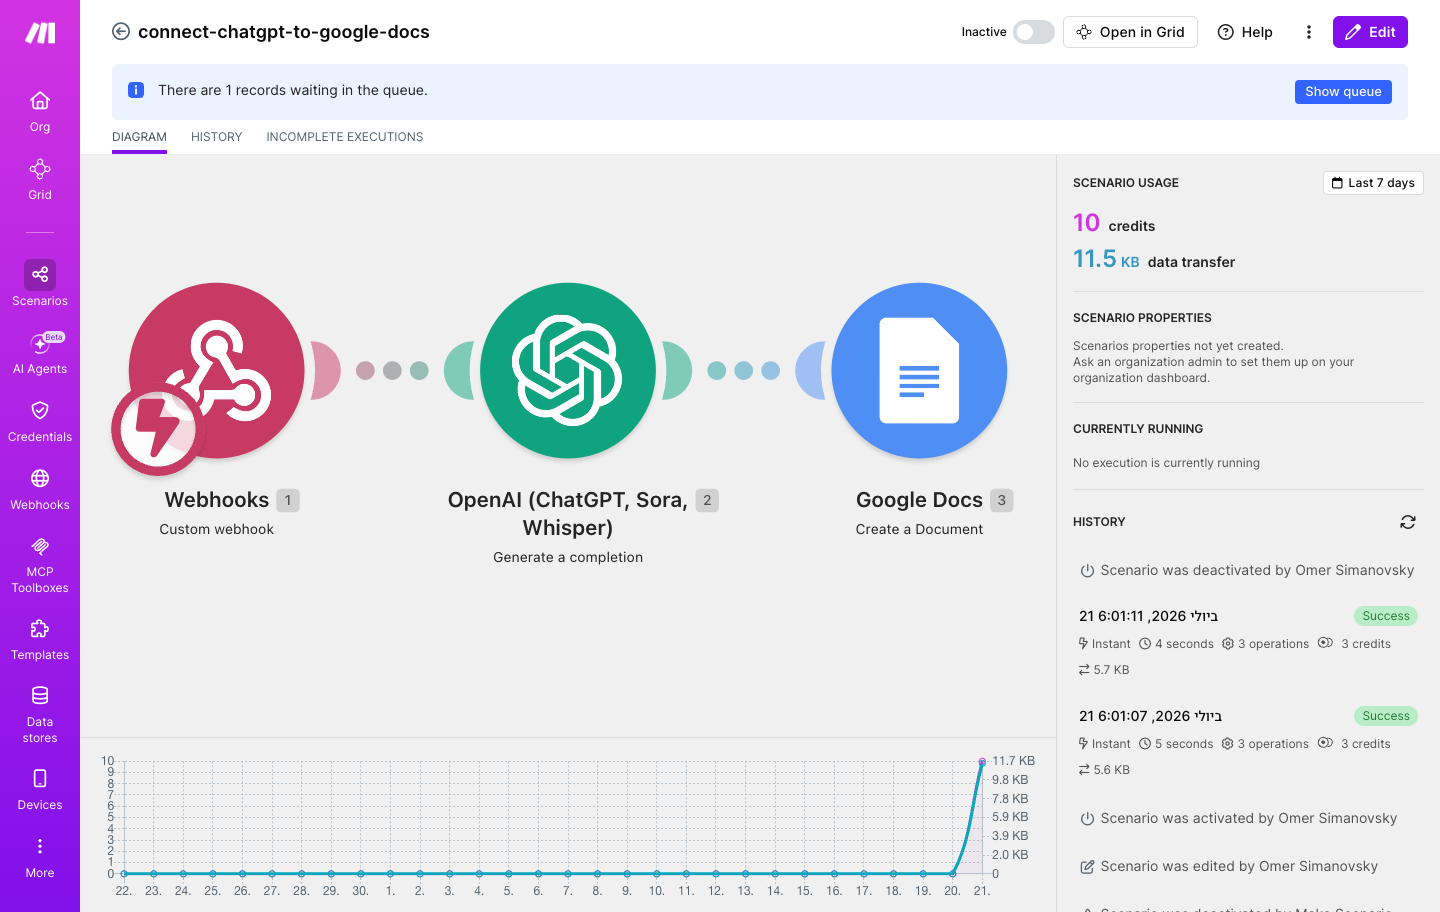This screenshot has height=912, width=1440.
Task: Click the Webhooks module label
Action: [217, 500]
